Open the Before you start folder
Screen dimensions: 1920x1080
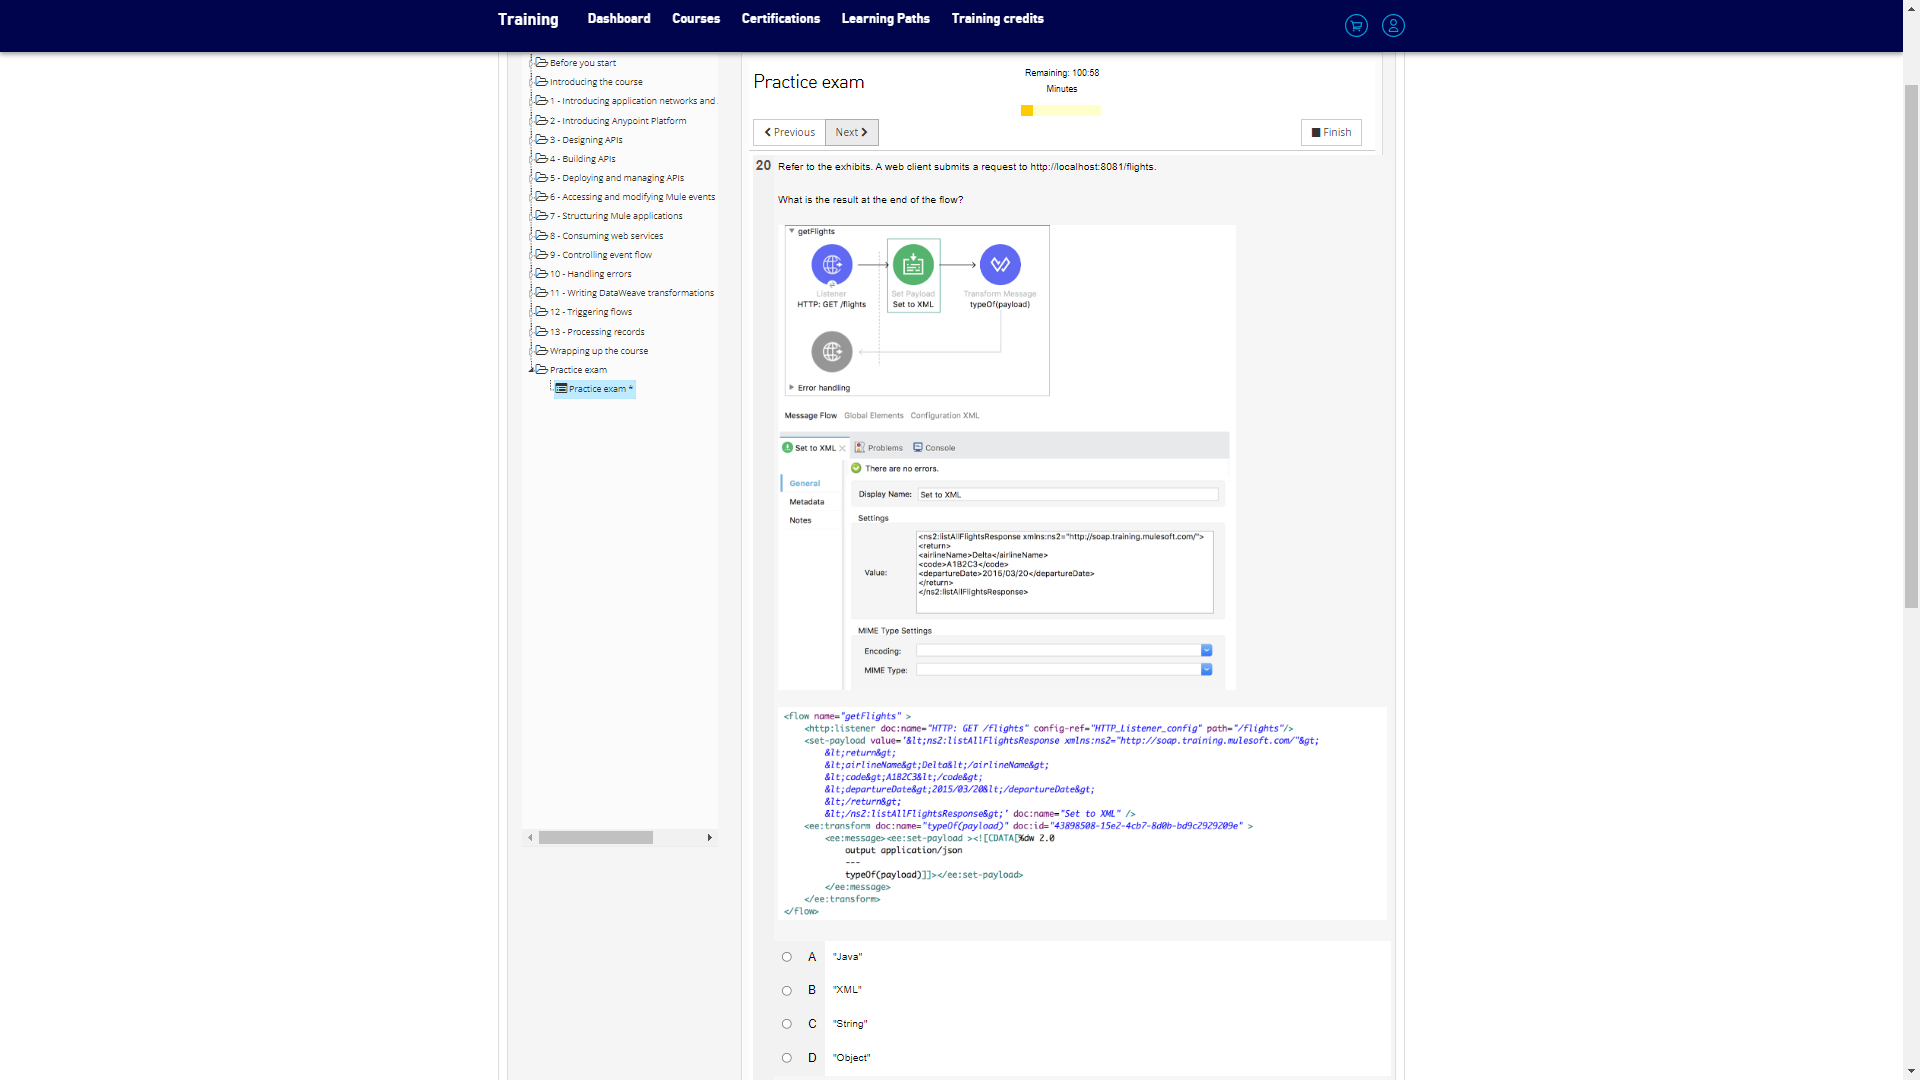click(x=582, y=63)
